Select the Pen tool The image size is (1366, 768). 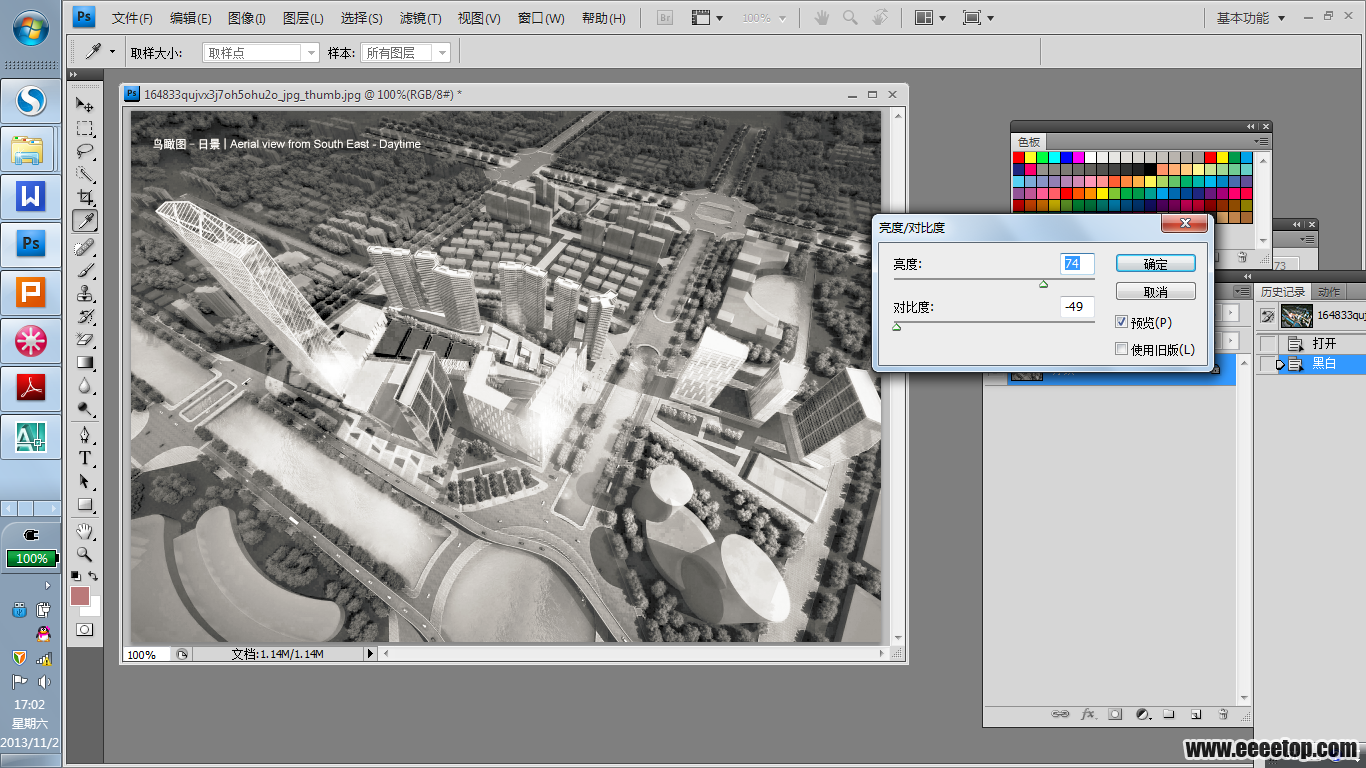[85, 434]
